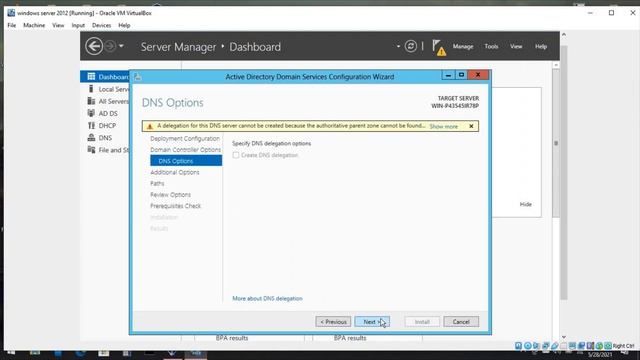Image resolution: width=640 pixels, height=360 pixels.
Task: Click VirtualBox USB status icon
Action: click(x=554, y=346)
